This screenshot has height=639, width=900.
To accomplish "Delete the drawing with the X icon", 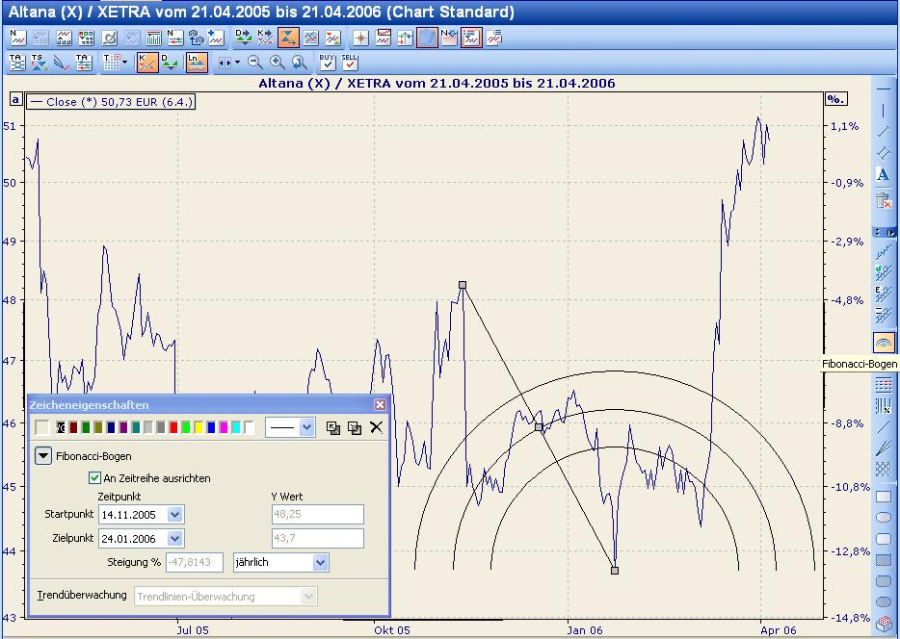I will pos(376,428).
